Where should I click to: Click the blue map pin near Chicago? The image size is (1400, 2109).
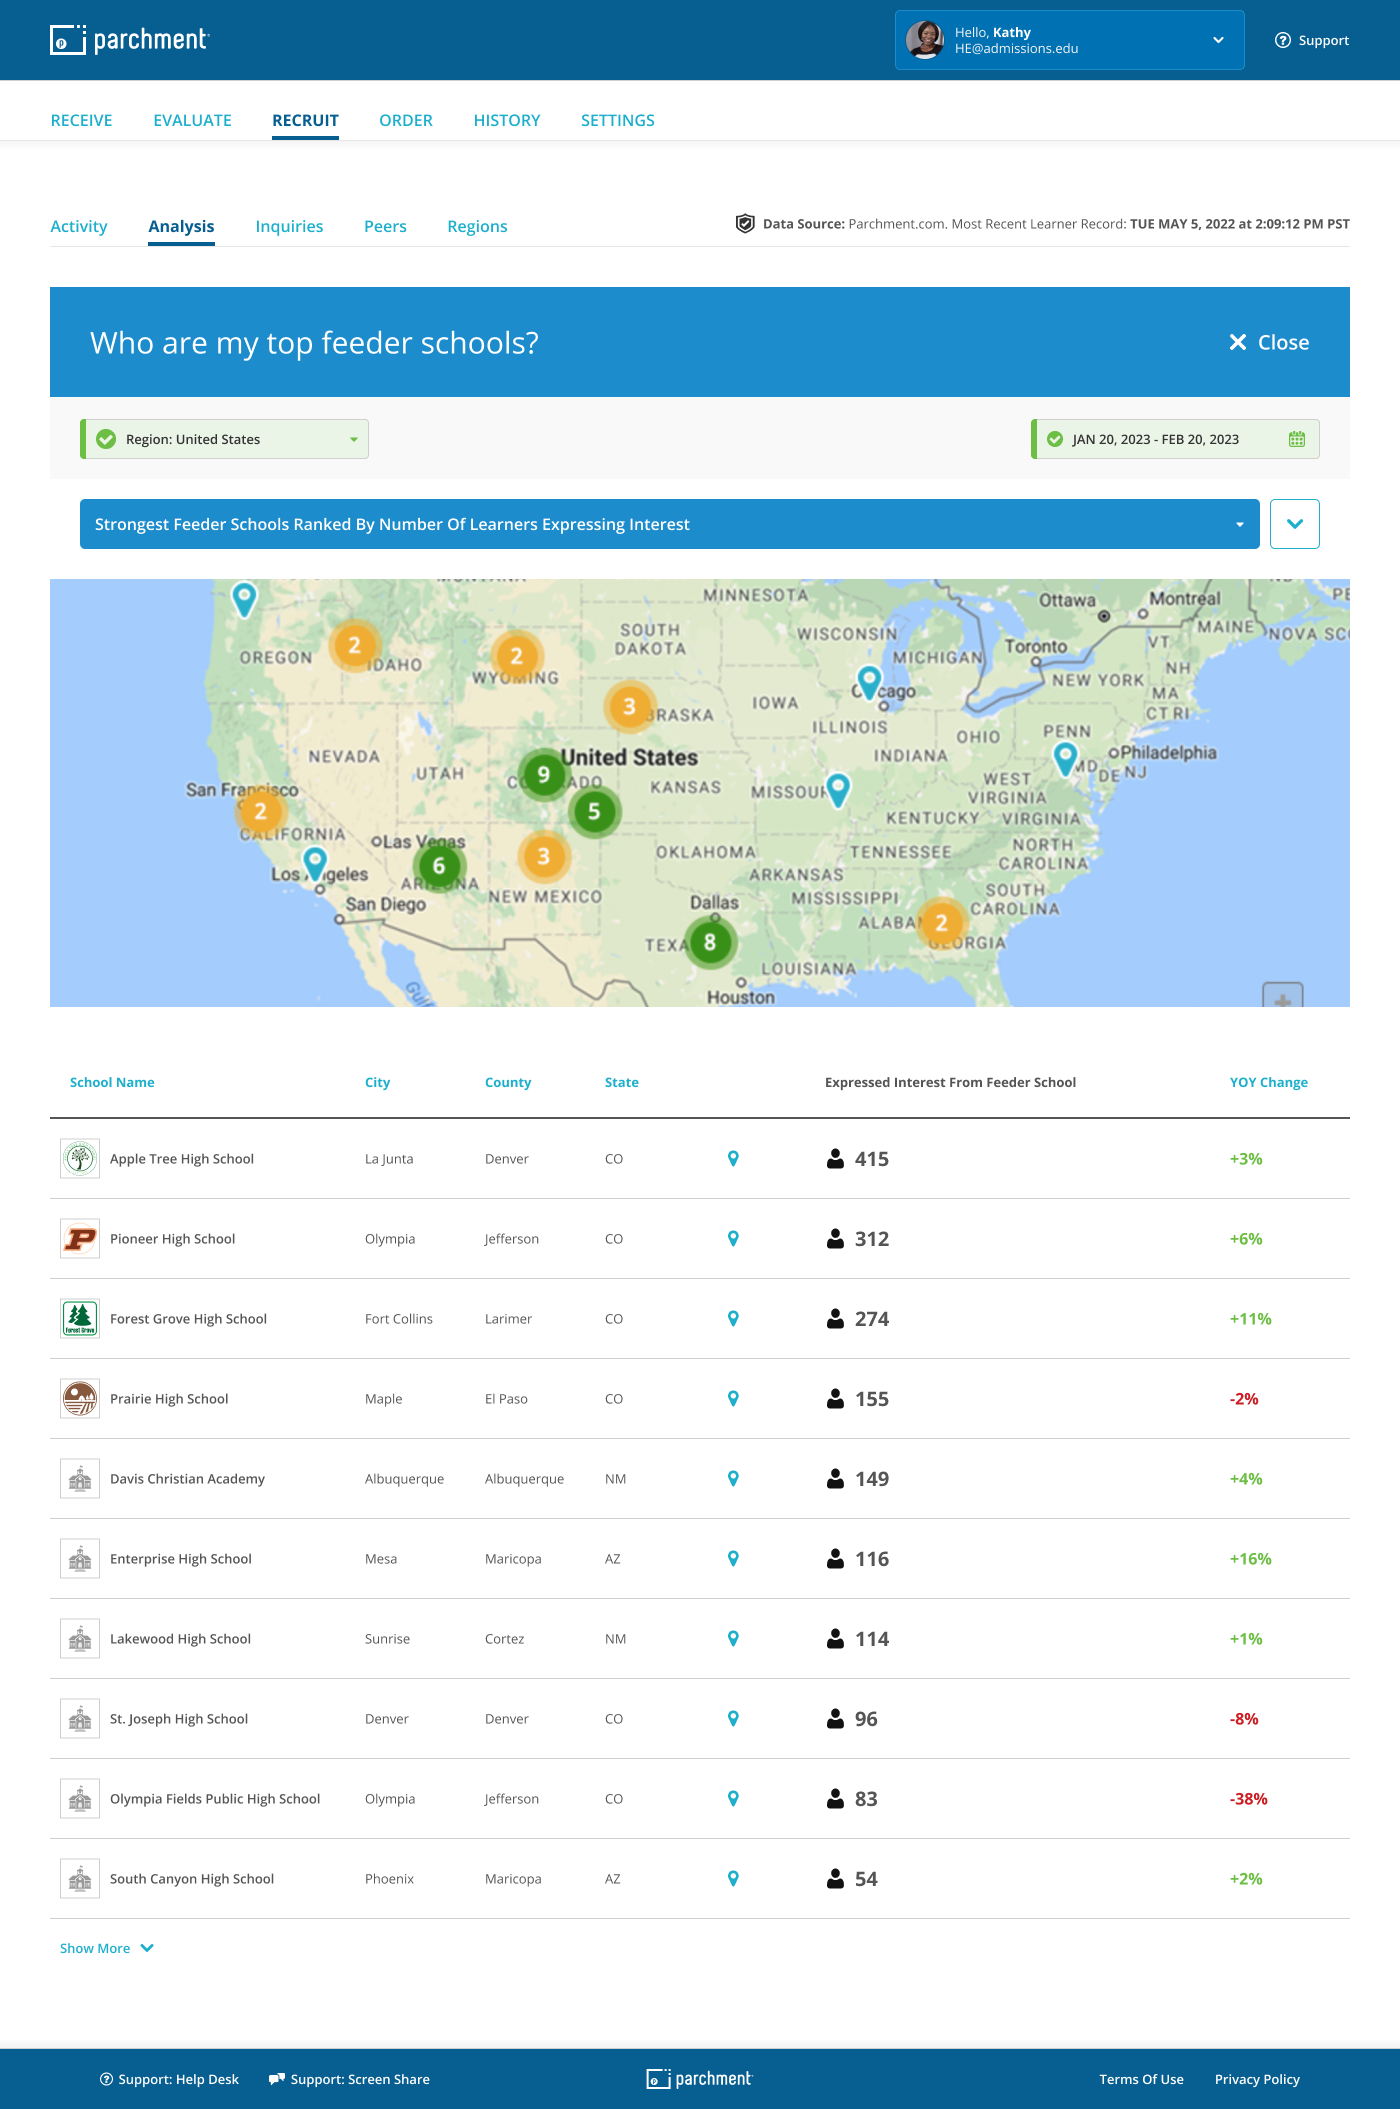coord(869,681)
